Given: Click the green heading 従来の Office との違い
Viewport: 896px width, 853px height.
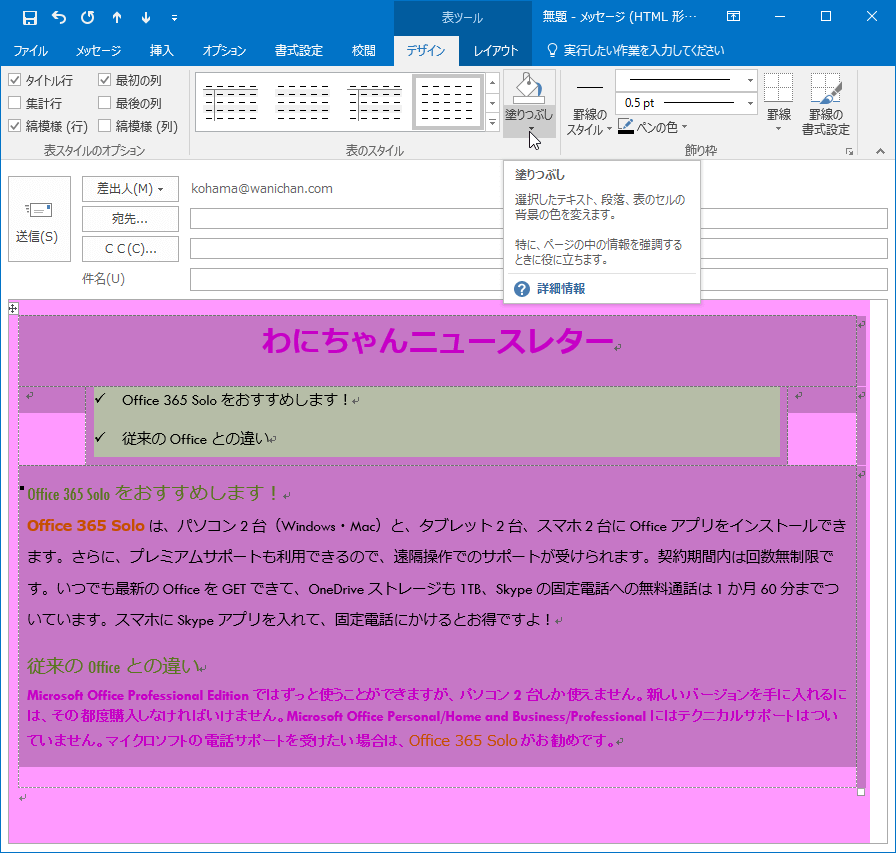Looking at the screenshot, I should [113, 666].
